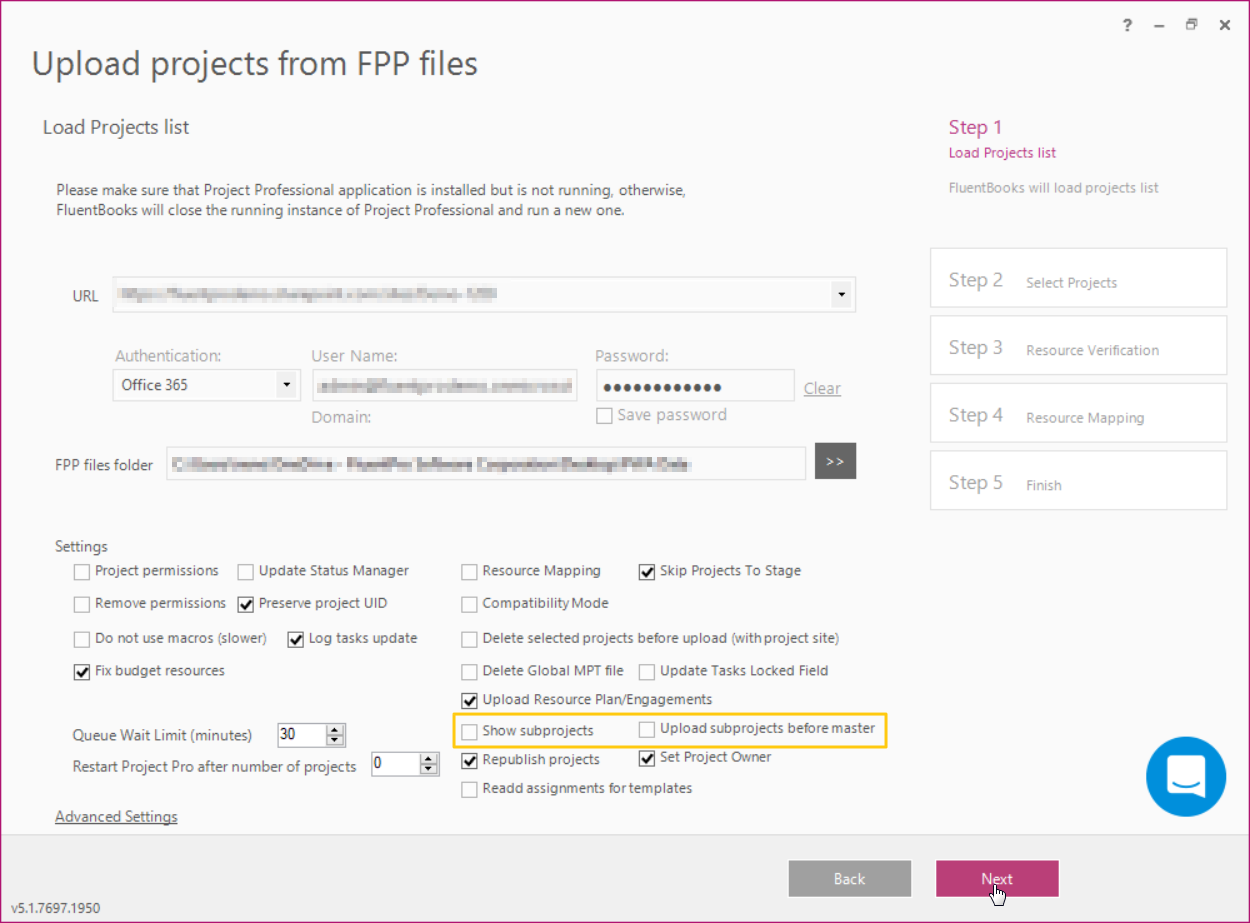
Task: Open the chat support bubble
Action: pyautogui.click(x=1186, y=777)
